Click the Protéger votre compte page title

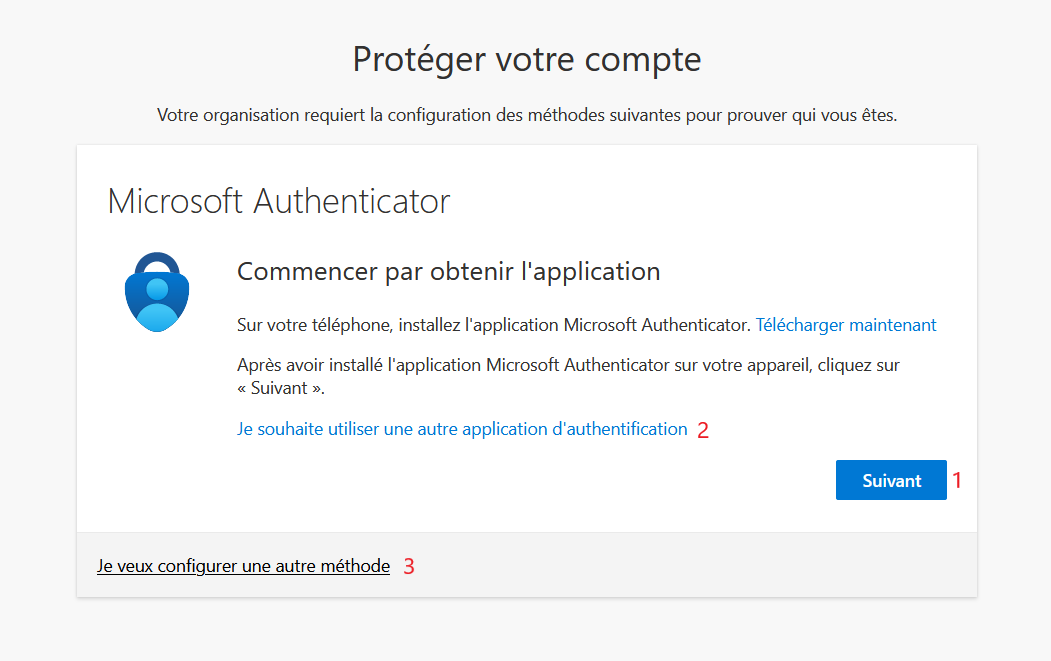(527, 60)
